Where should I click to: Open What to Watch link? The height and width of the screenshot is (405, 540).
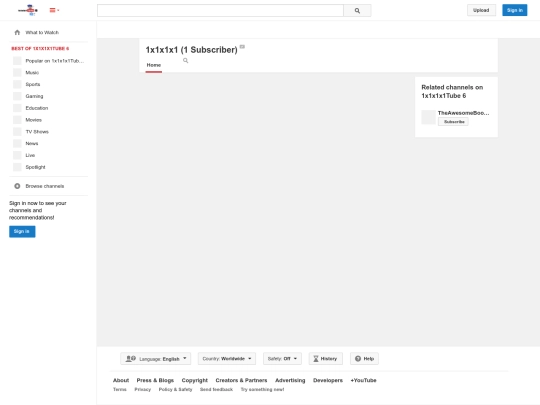[42, 32]
